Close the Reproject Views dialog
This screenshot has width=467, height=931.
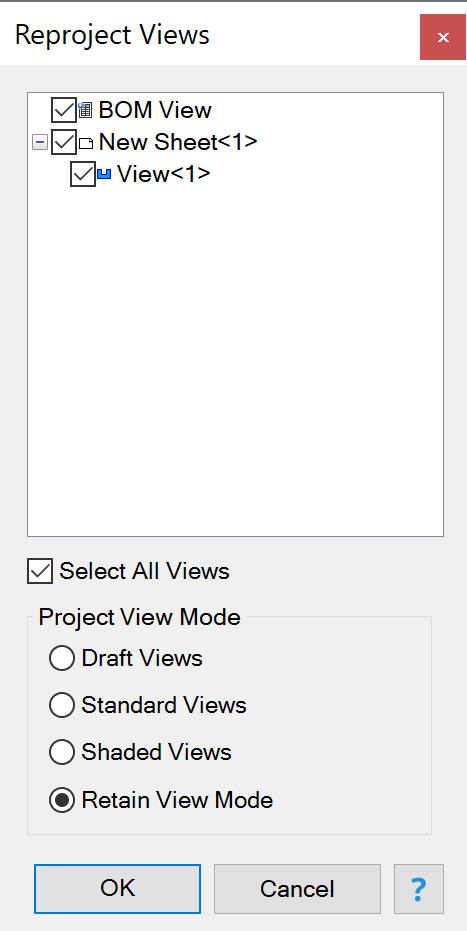443,37
